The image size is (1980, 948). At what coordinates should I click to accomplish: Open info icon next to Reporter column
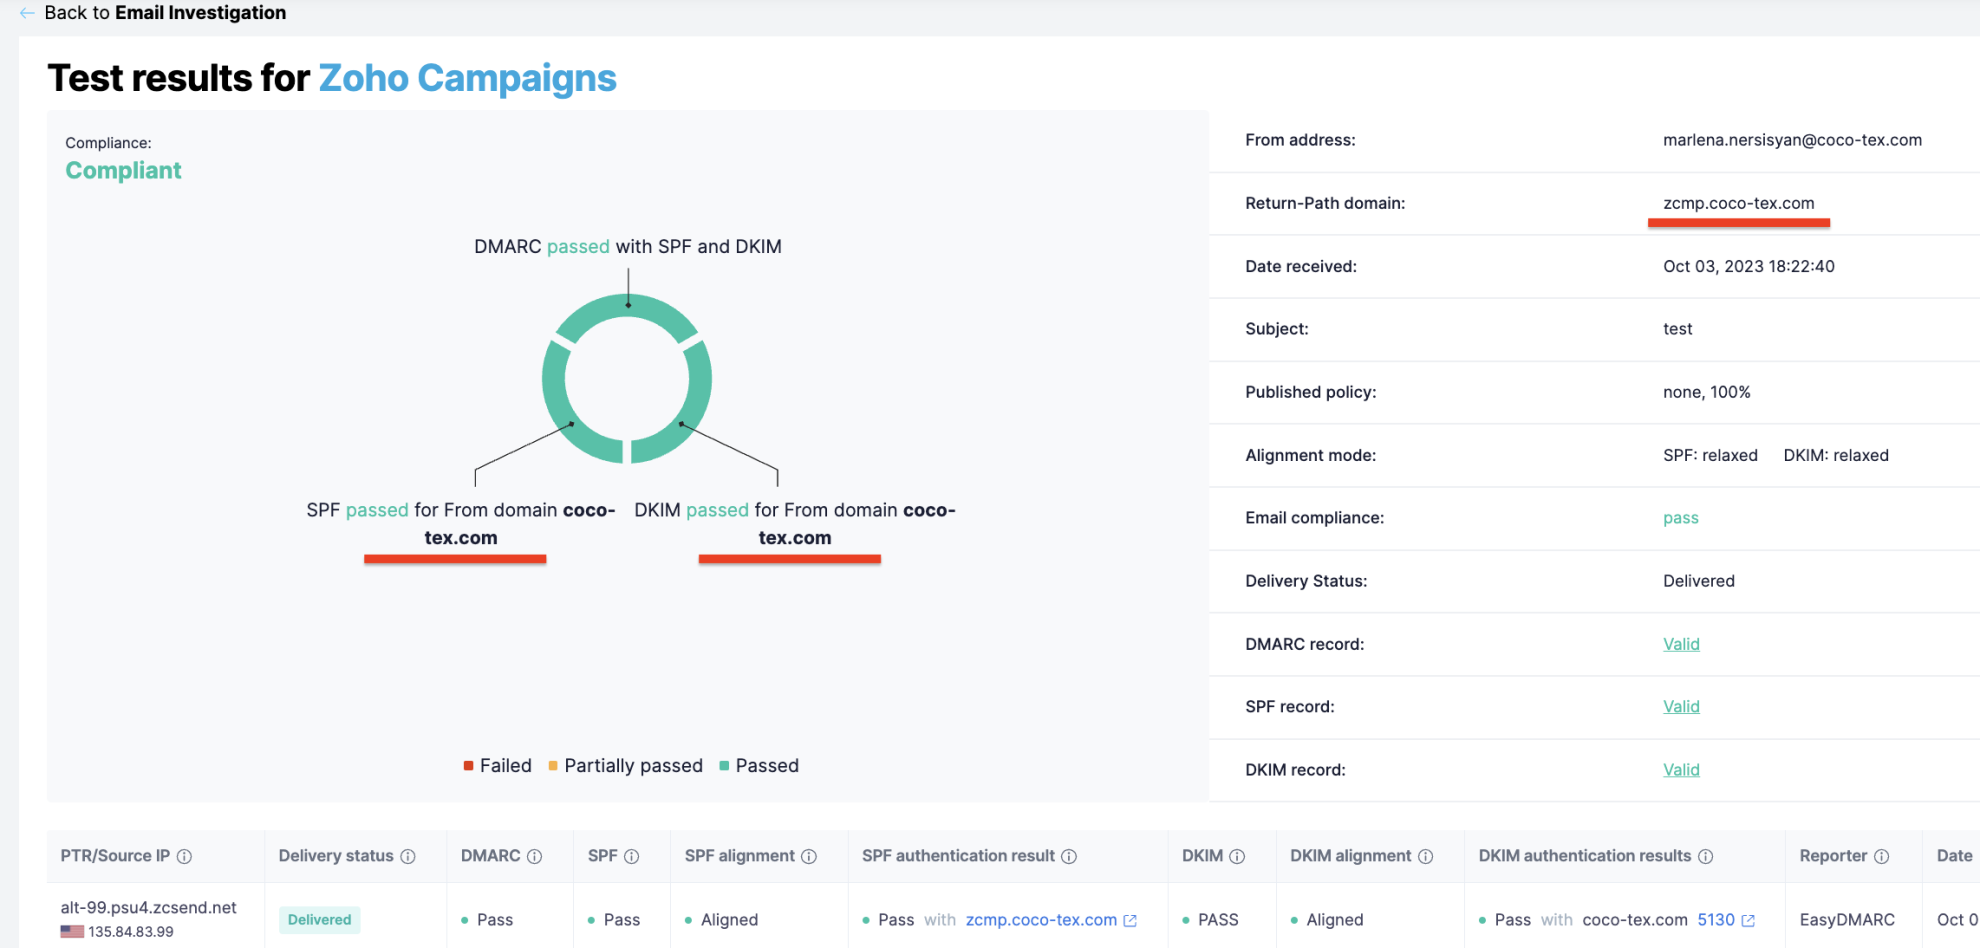(1881, 857)
